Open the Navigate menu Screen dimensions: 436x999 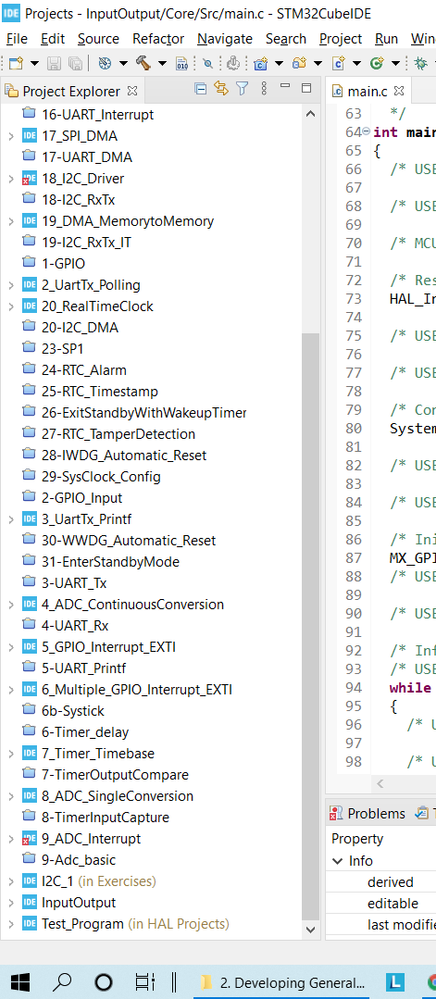point(225,39)
